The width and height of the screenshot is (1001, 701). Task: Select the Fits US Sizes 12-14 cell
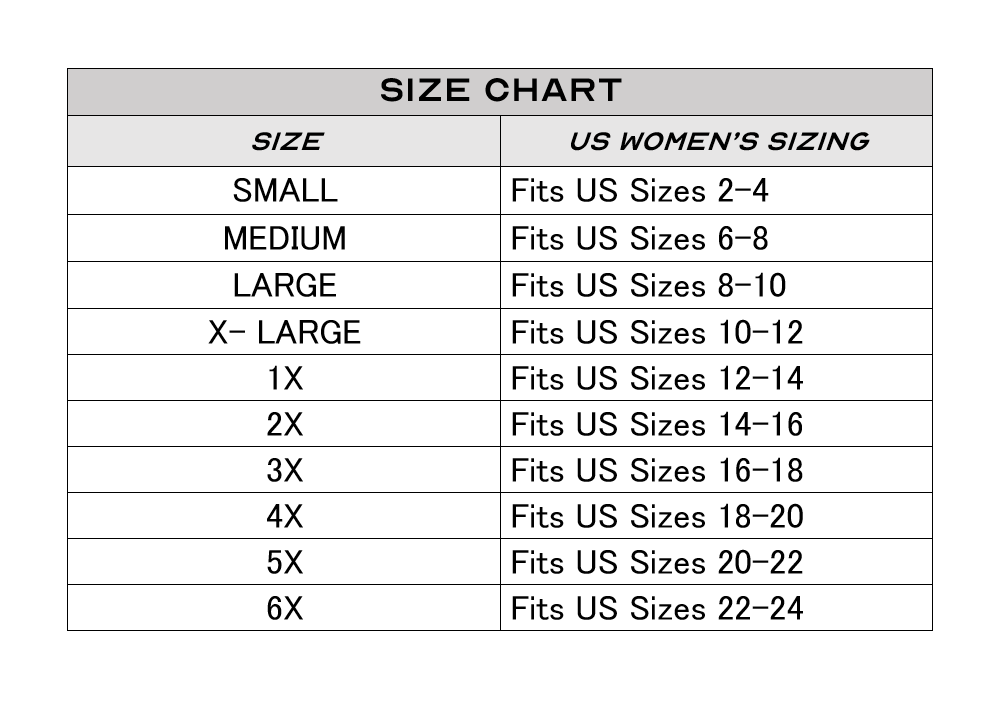[716, 378]
